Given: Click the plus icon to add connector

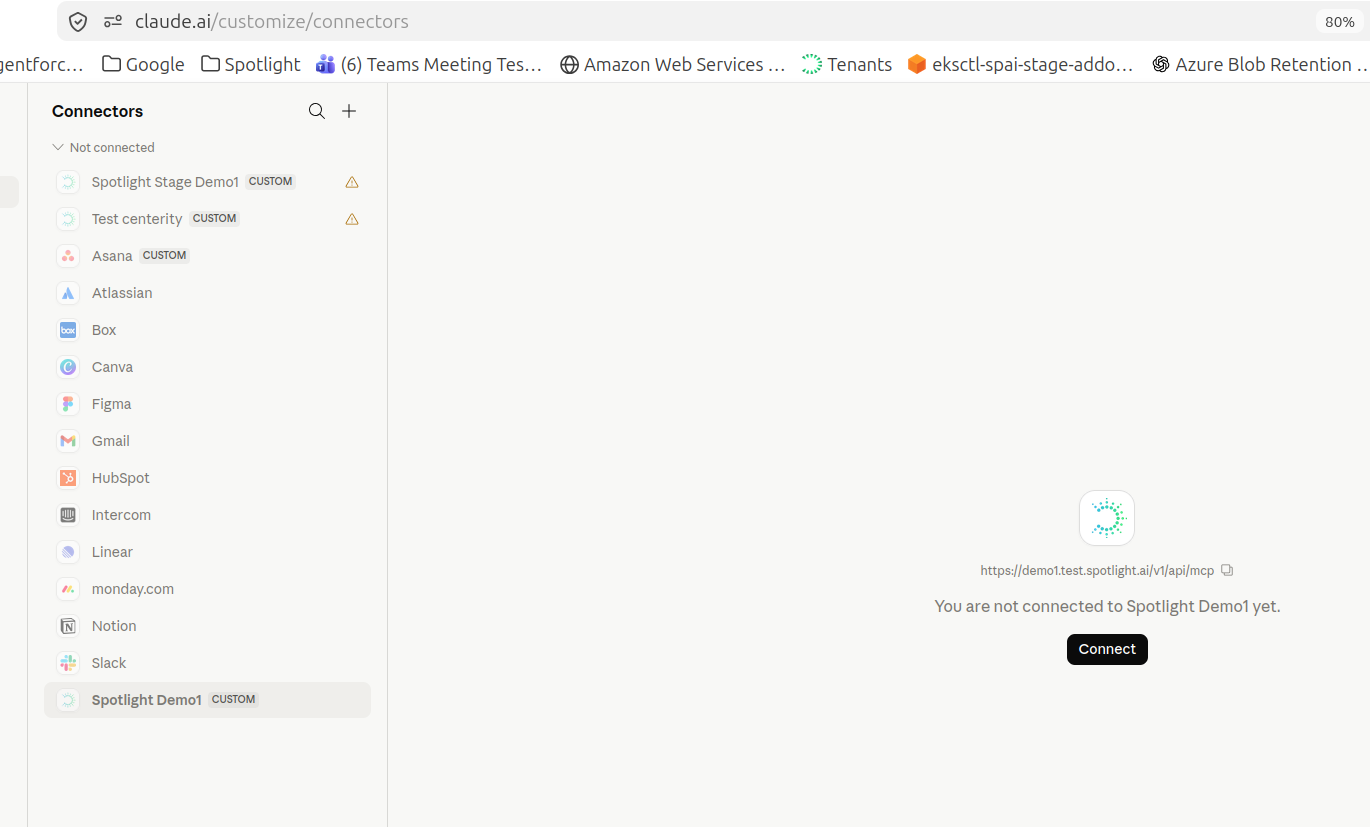Looking at the screenshot, I should click(349, 111).
